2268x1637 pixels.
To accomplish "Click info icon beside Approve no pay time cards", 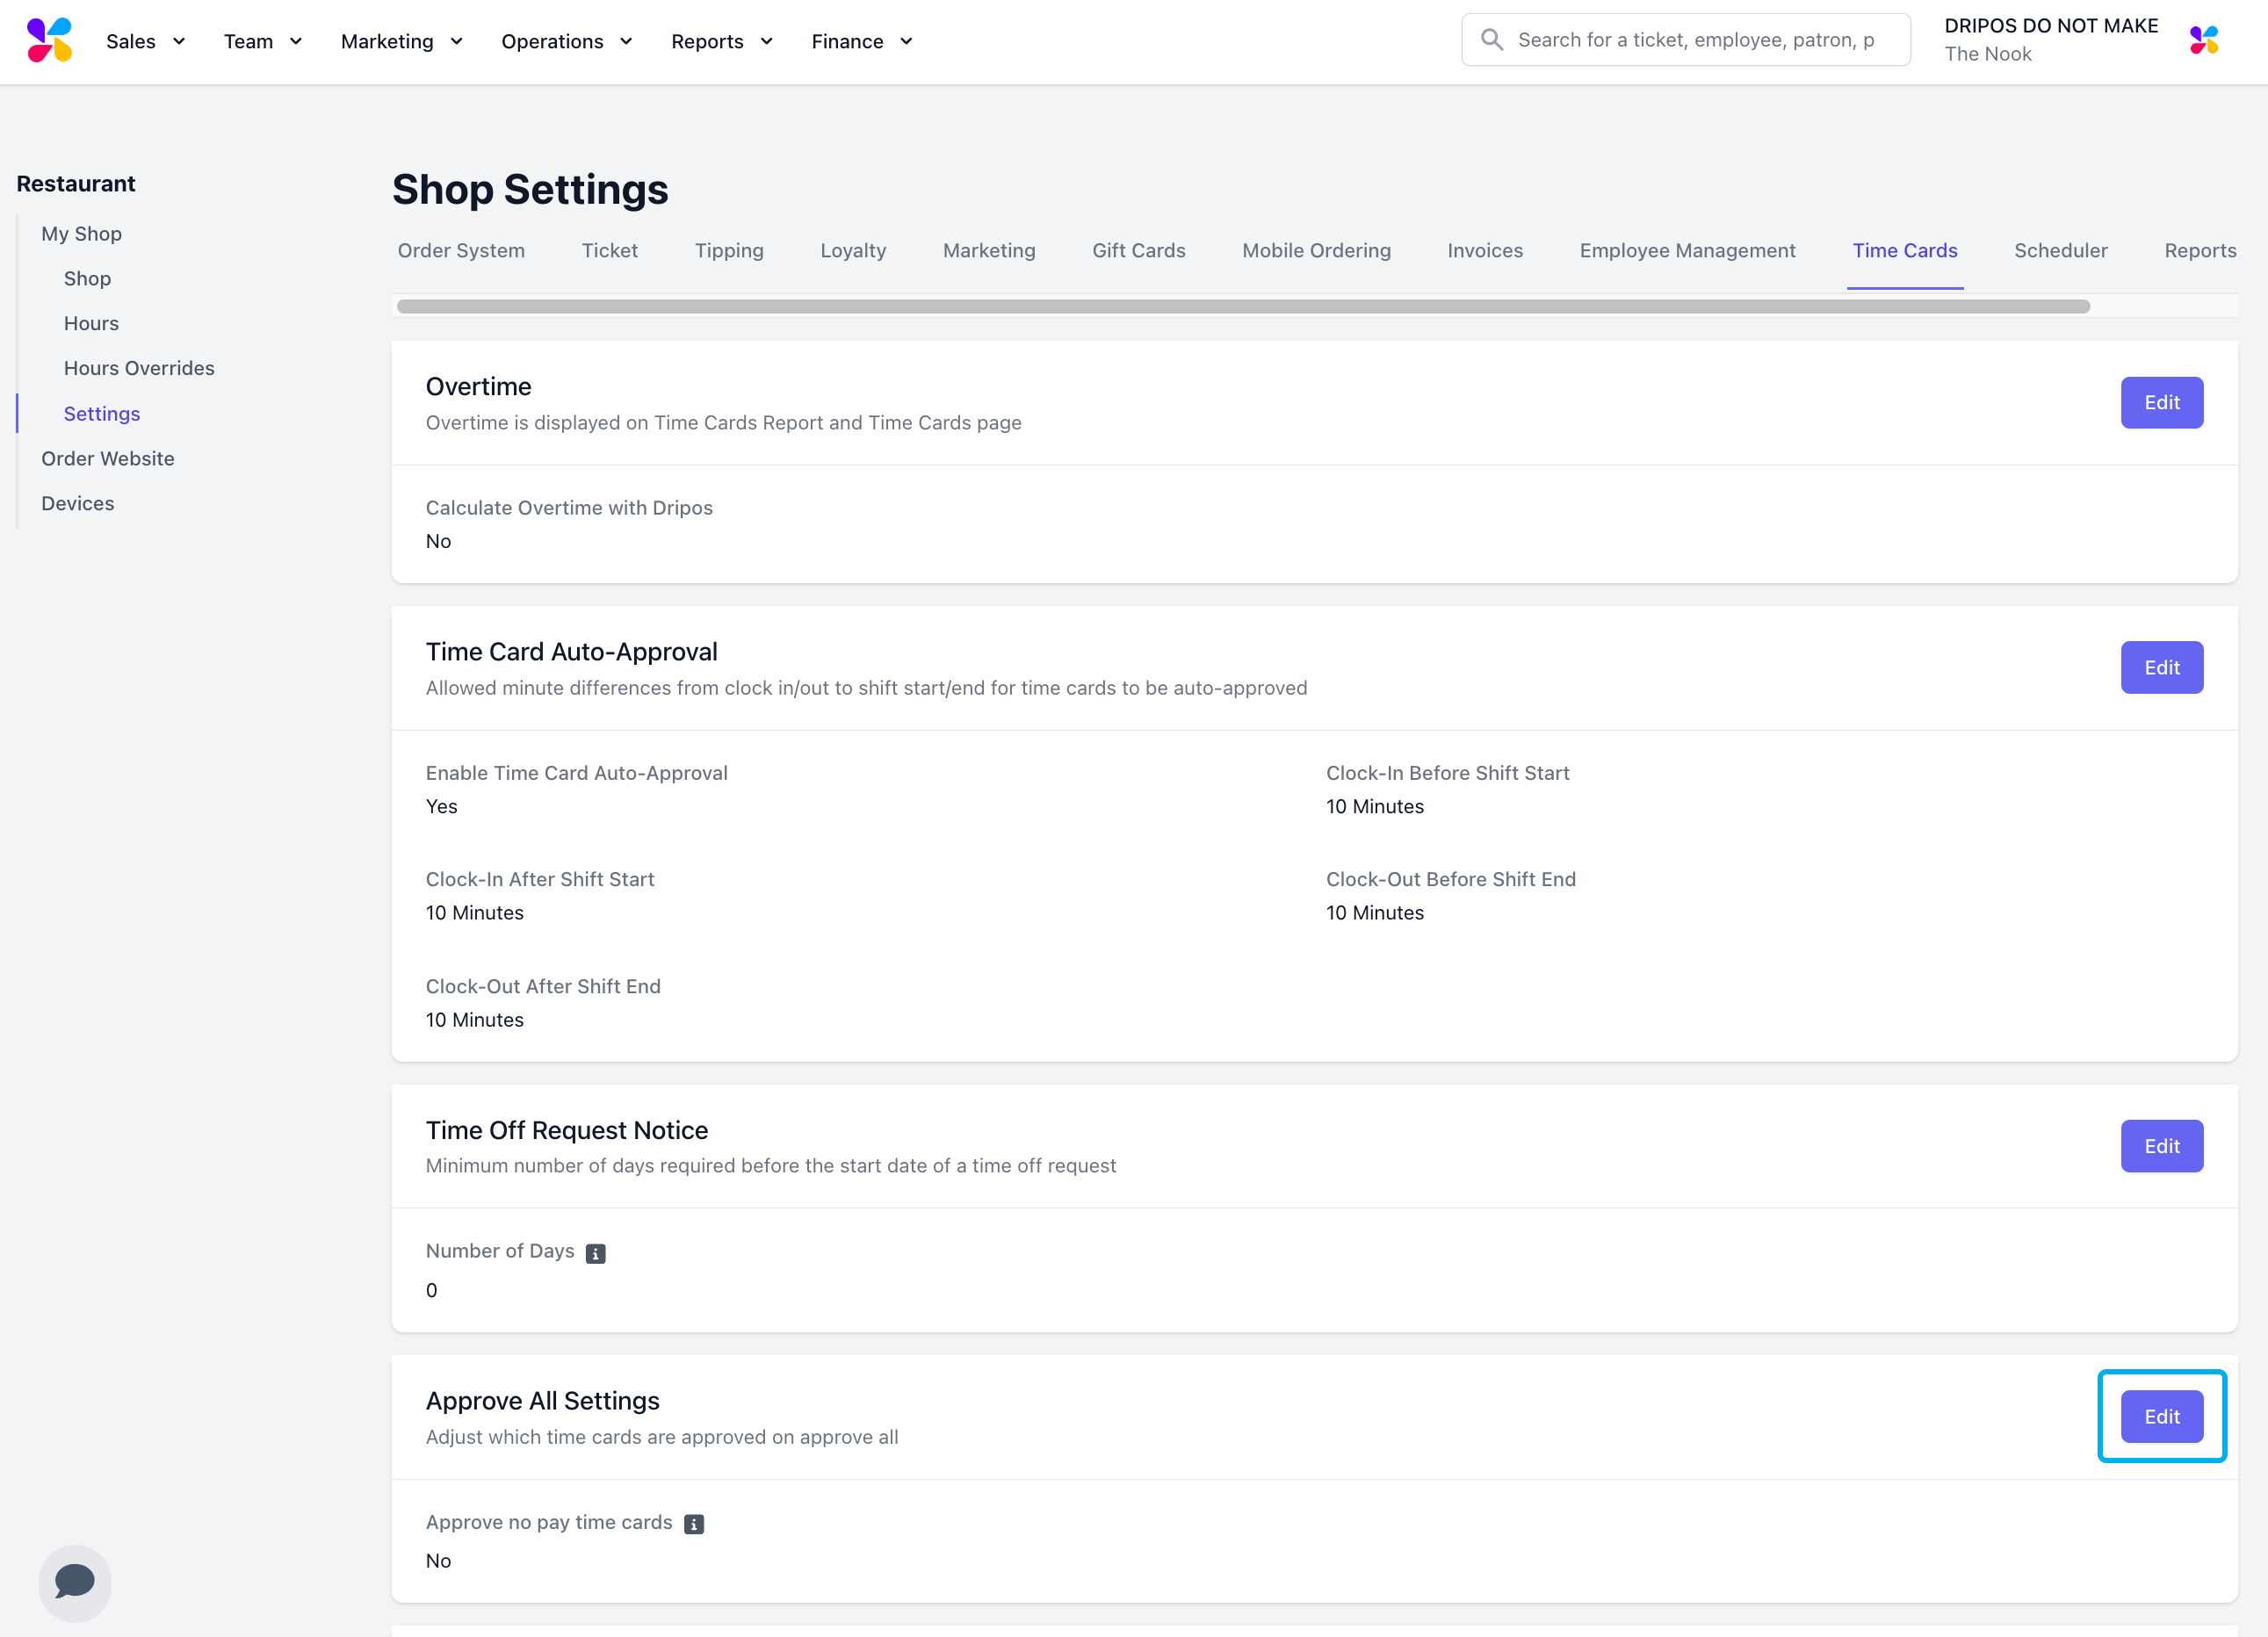I will (693, 1523).
